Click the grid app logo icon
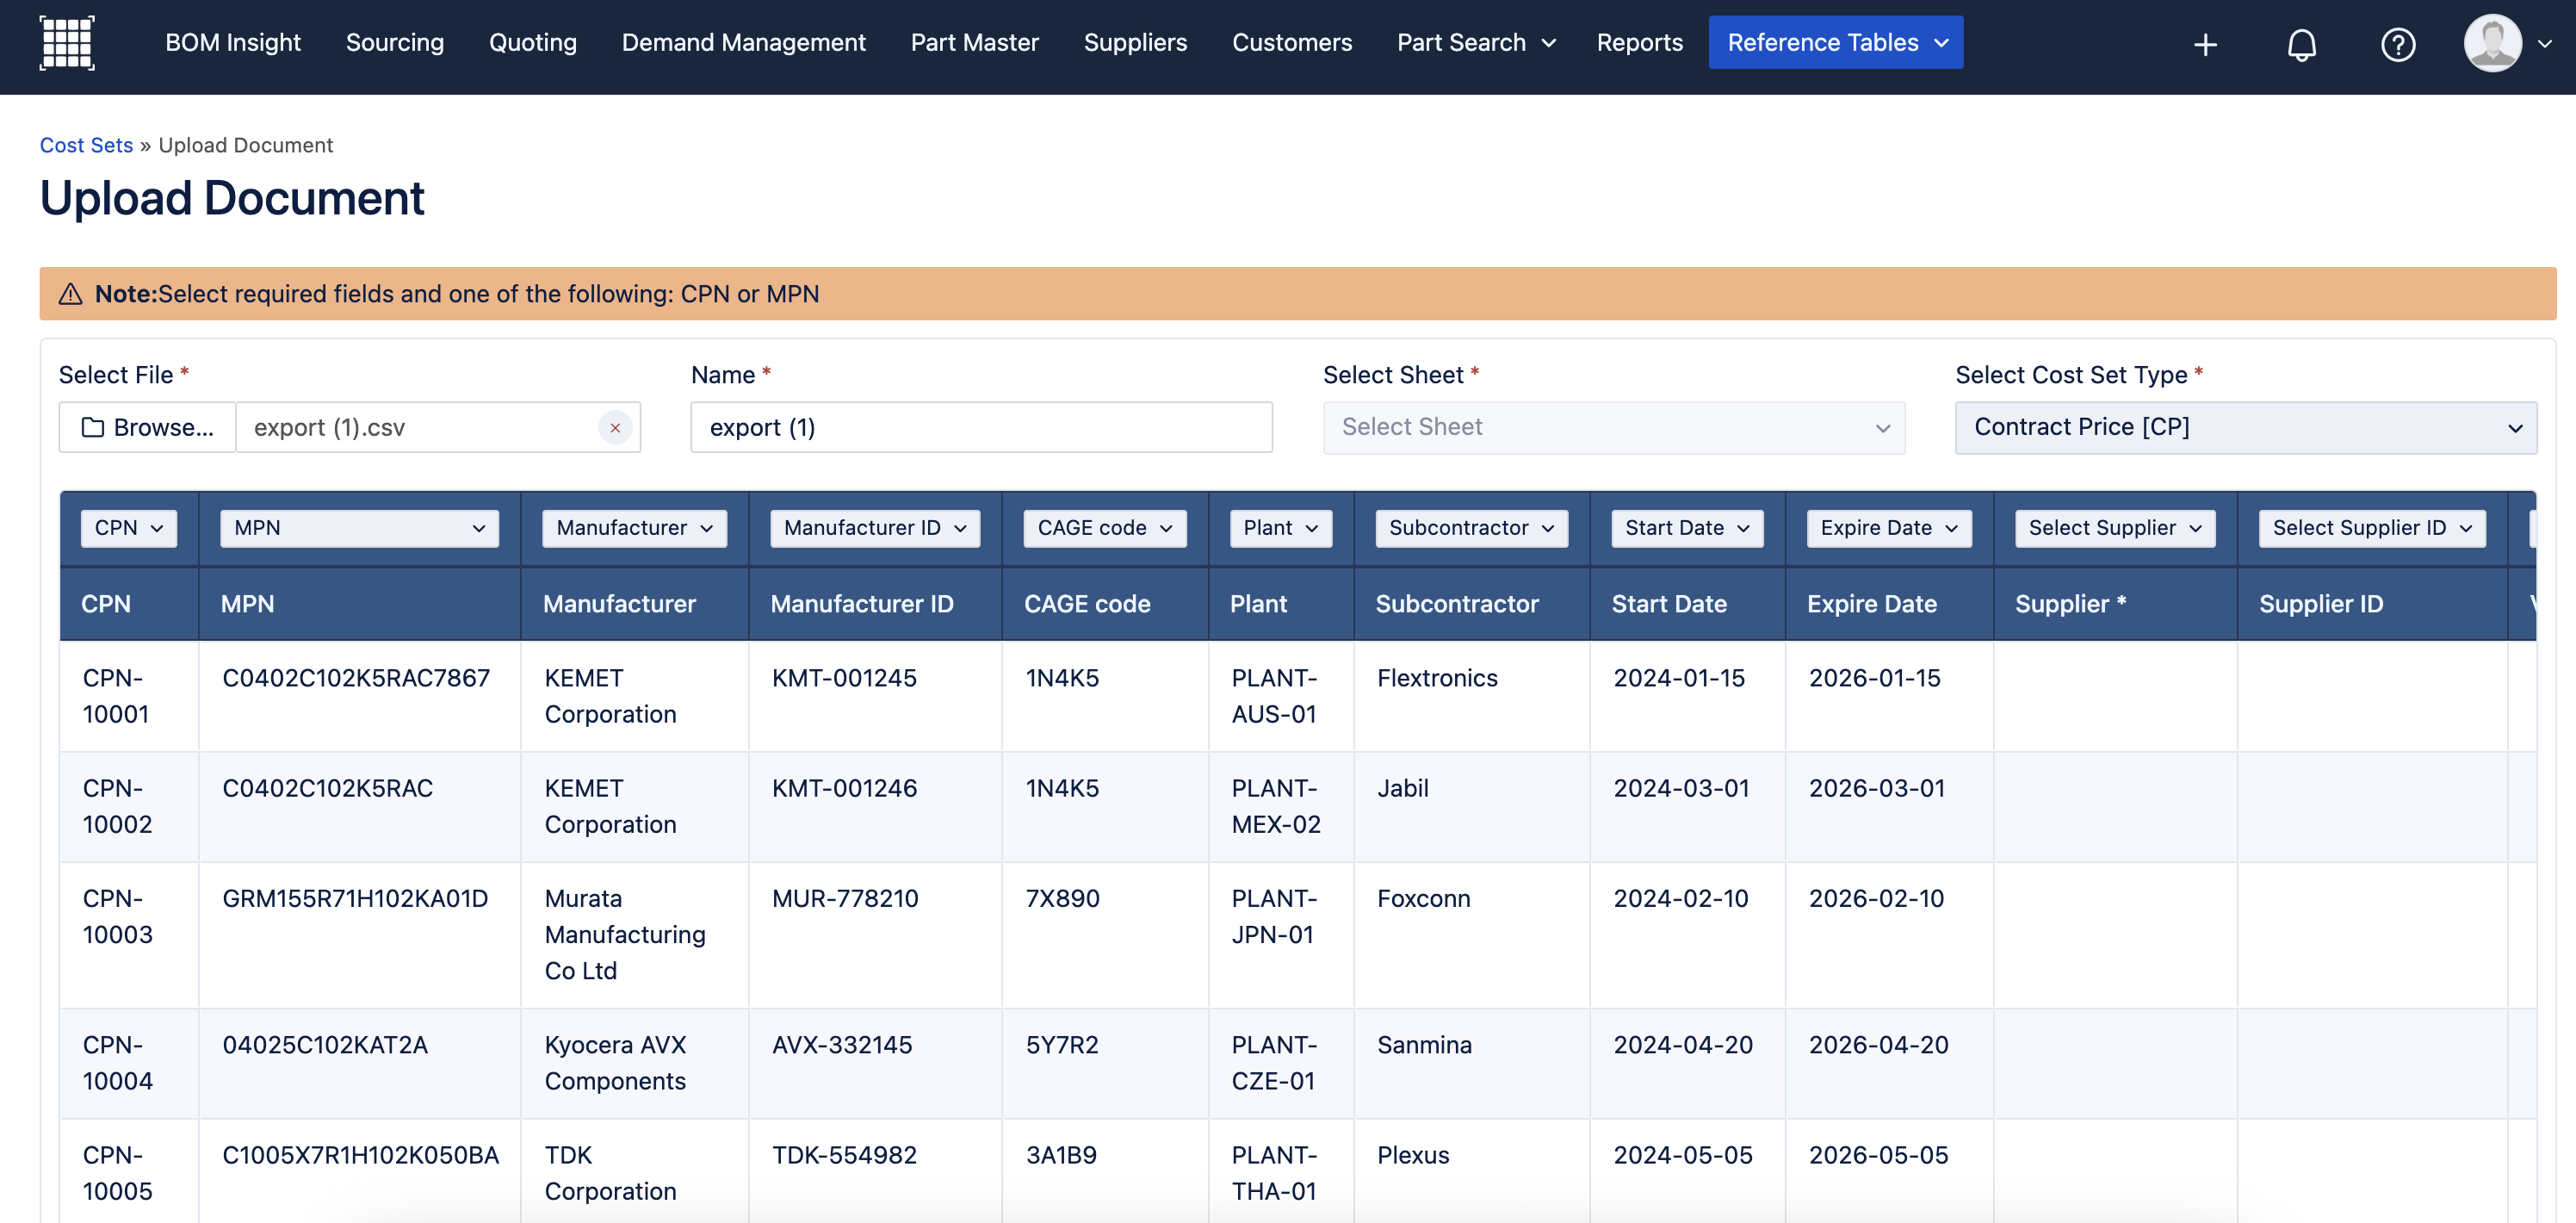 coord(67,43)
